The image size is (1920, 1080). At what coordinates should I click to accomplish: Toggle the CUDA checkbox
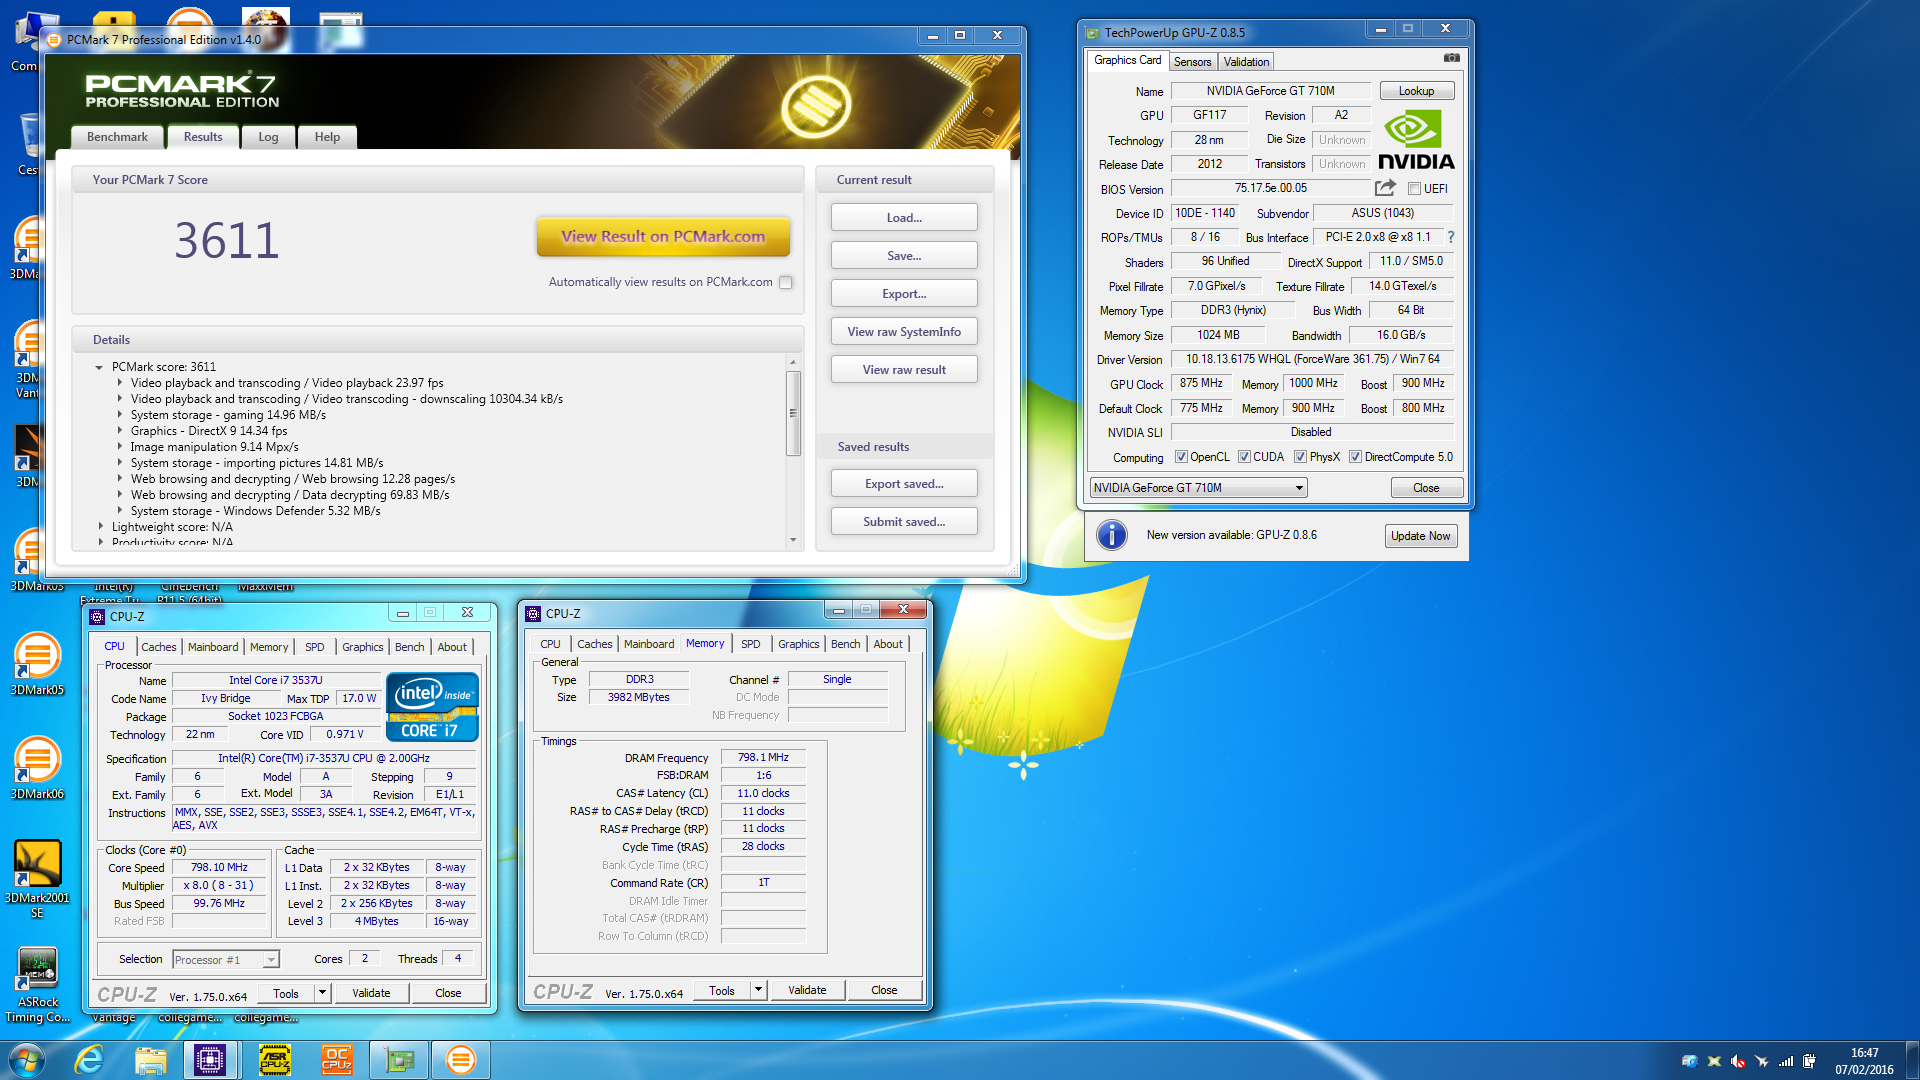point(1244,457)
